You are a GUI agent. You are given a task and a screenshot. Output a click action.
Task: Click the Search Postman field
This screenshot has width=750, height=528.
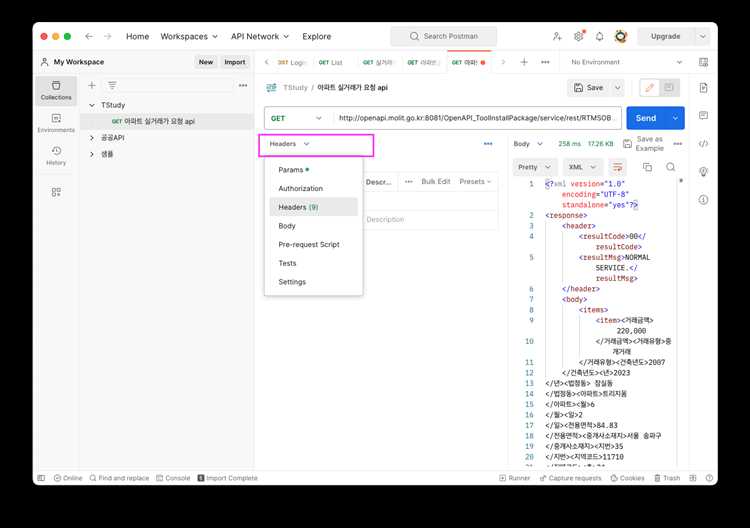point(443,36)
